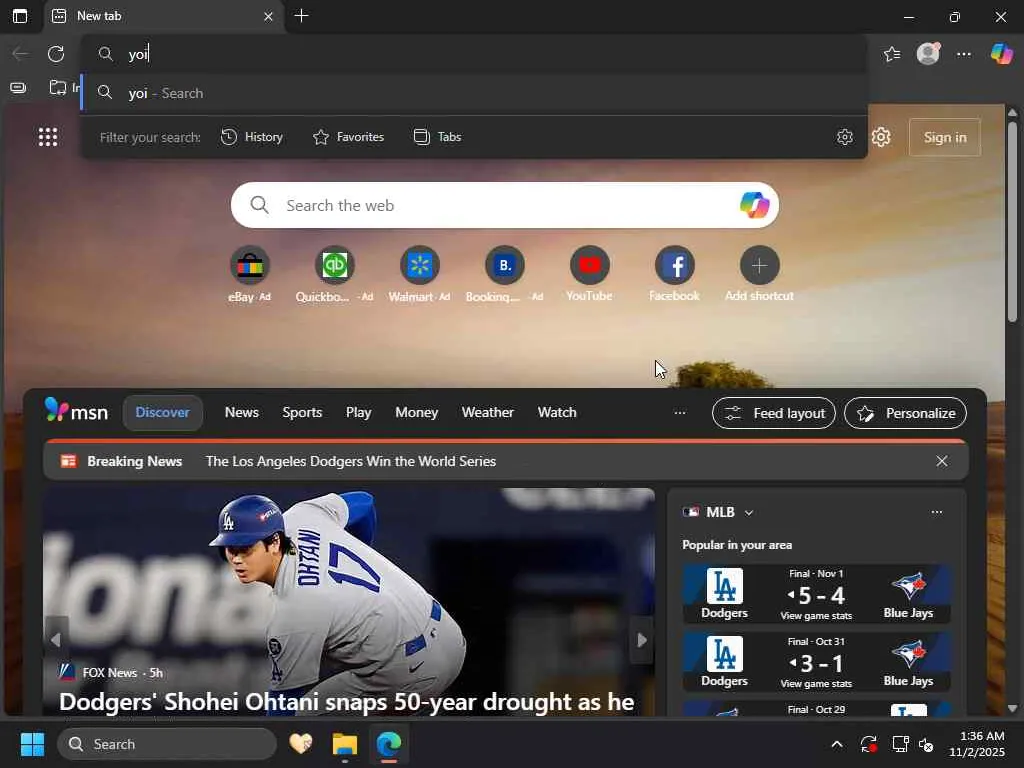The width and height of the screenshot is (1024, 768).
Task: Reload the page with refresh icon
Action: (x=56, y=54)
